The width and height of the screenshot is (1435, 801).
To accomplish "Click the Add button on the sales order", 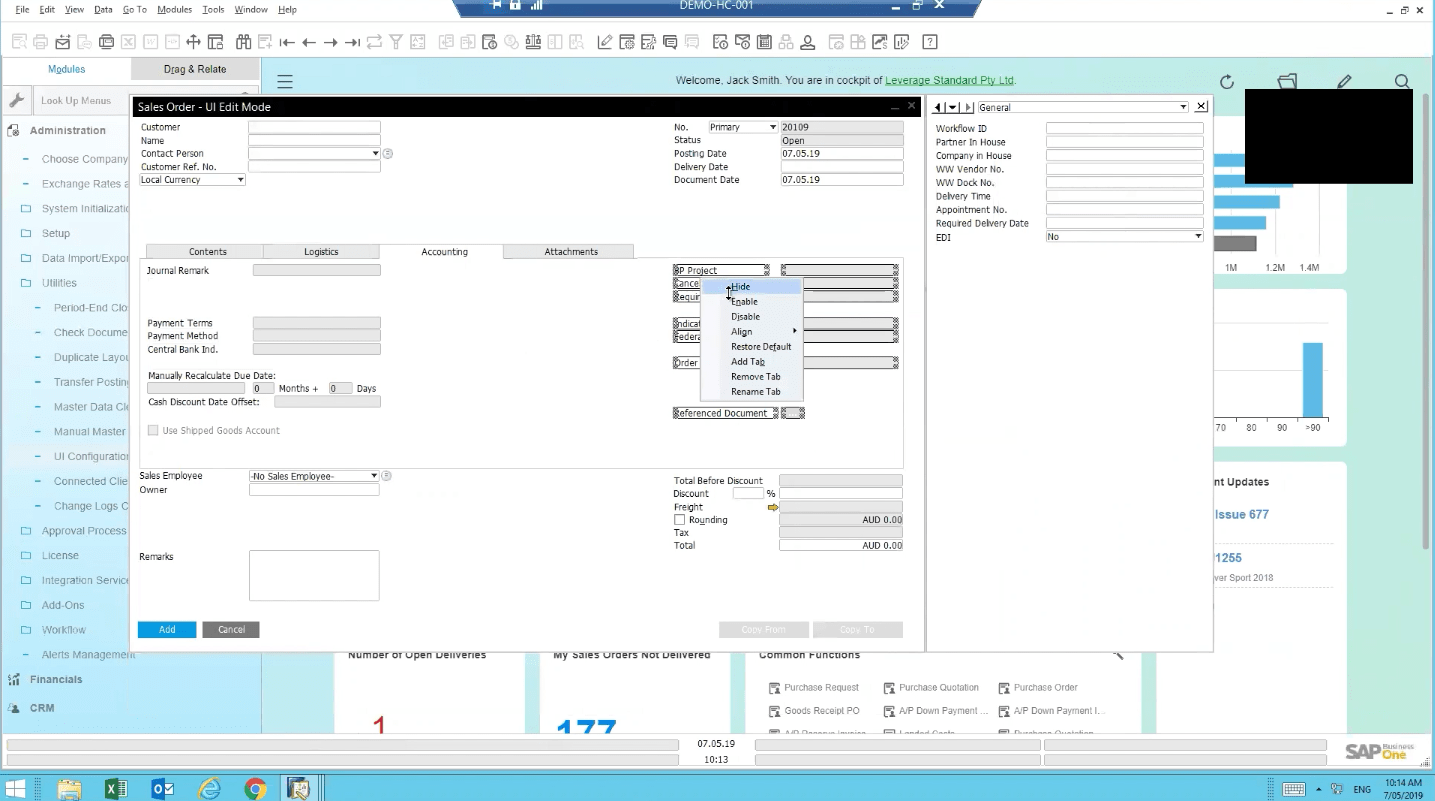I will pyautogui.click(x=166, y=629).
